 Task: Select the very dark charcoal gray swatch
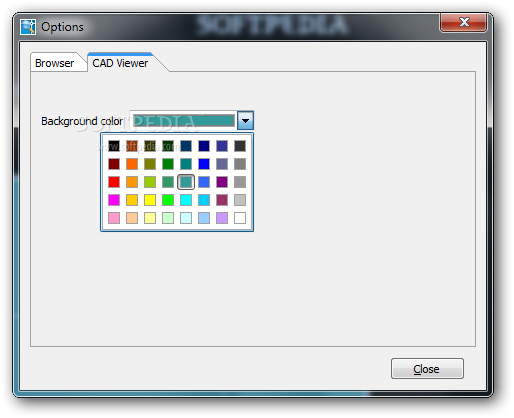point(240,146)
